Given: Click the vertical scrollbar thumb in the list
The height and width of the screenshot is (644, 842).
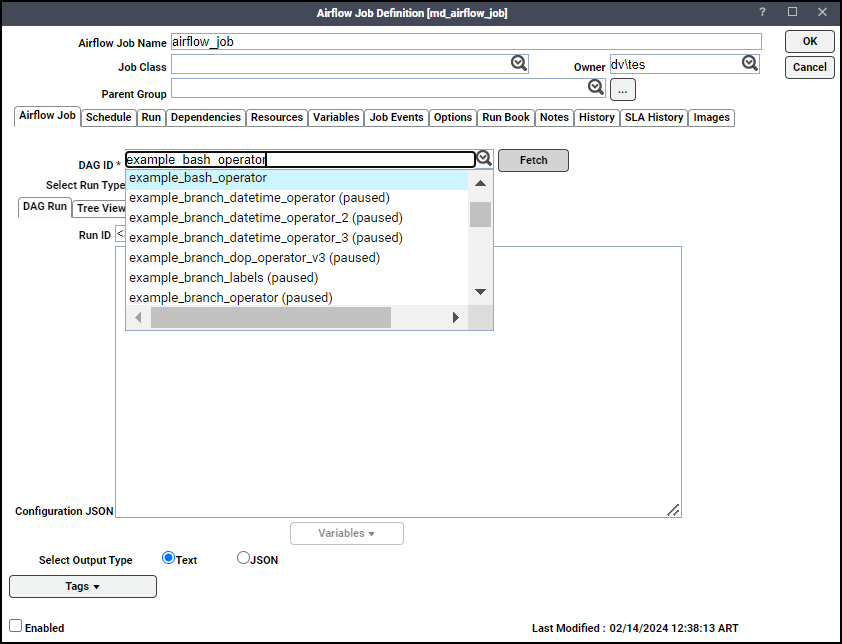Looking at the screenshot, I should (x=481, y=214).
